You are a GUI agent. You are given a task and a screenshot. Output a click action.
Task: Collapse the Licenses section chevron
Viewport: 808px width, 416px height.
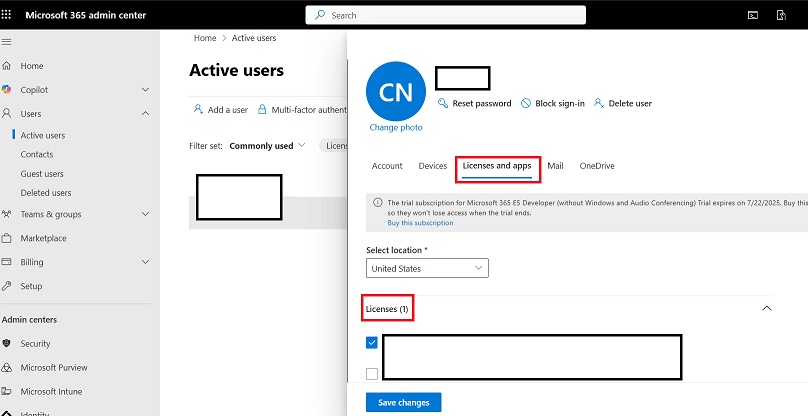(767, 308)
